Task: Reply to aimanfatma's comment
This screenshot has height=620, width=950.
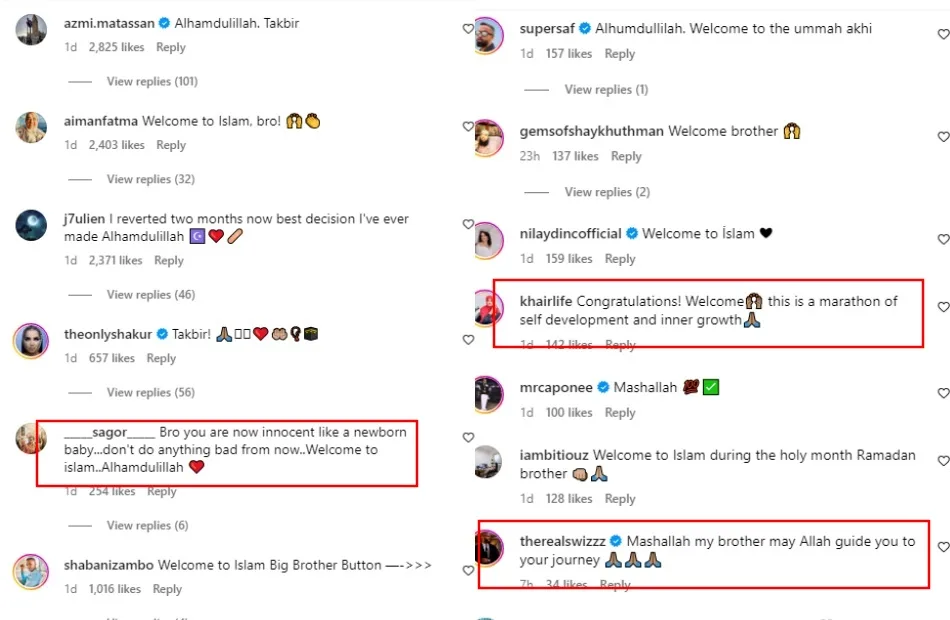Action: pyautogui.click(x=171, y=145)
